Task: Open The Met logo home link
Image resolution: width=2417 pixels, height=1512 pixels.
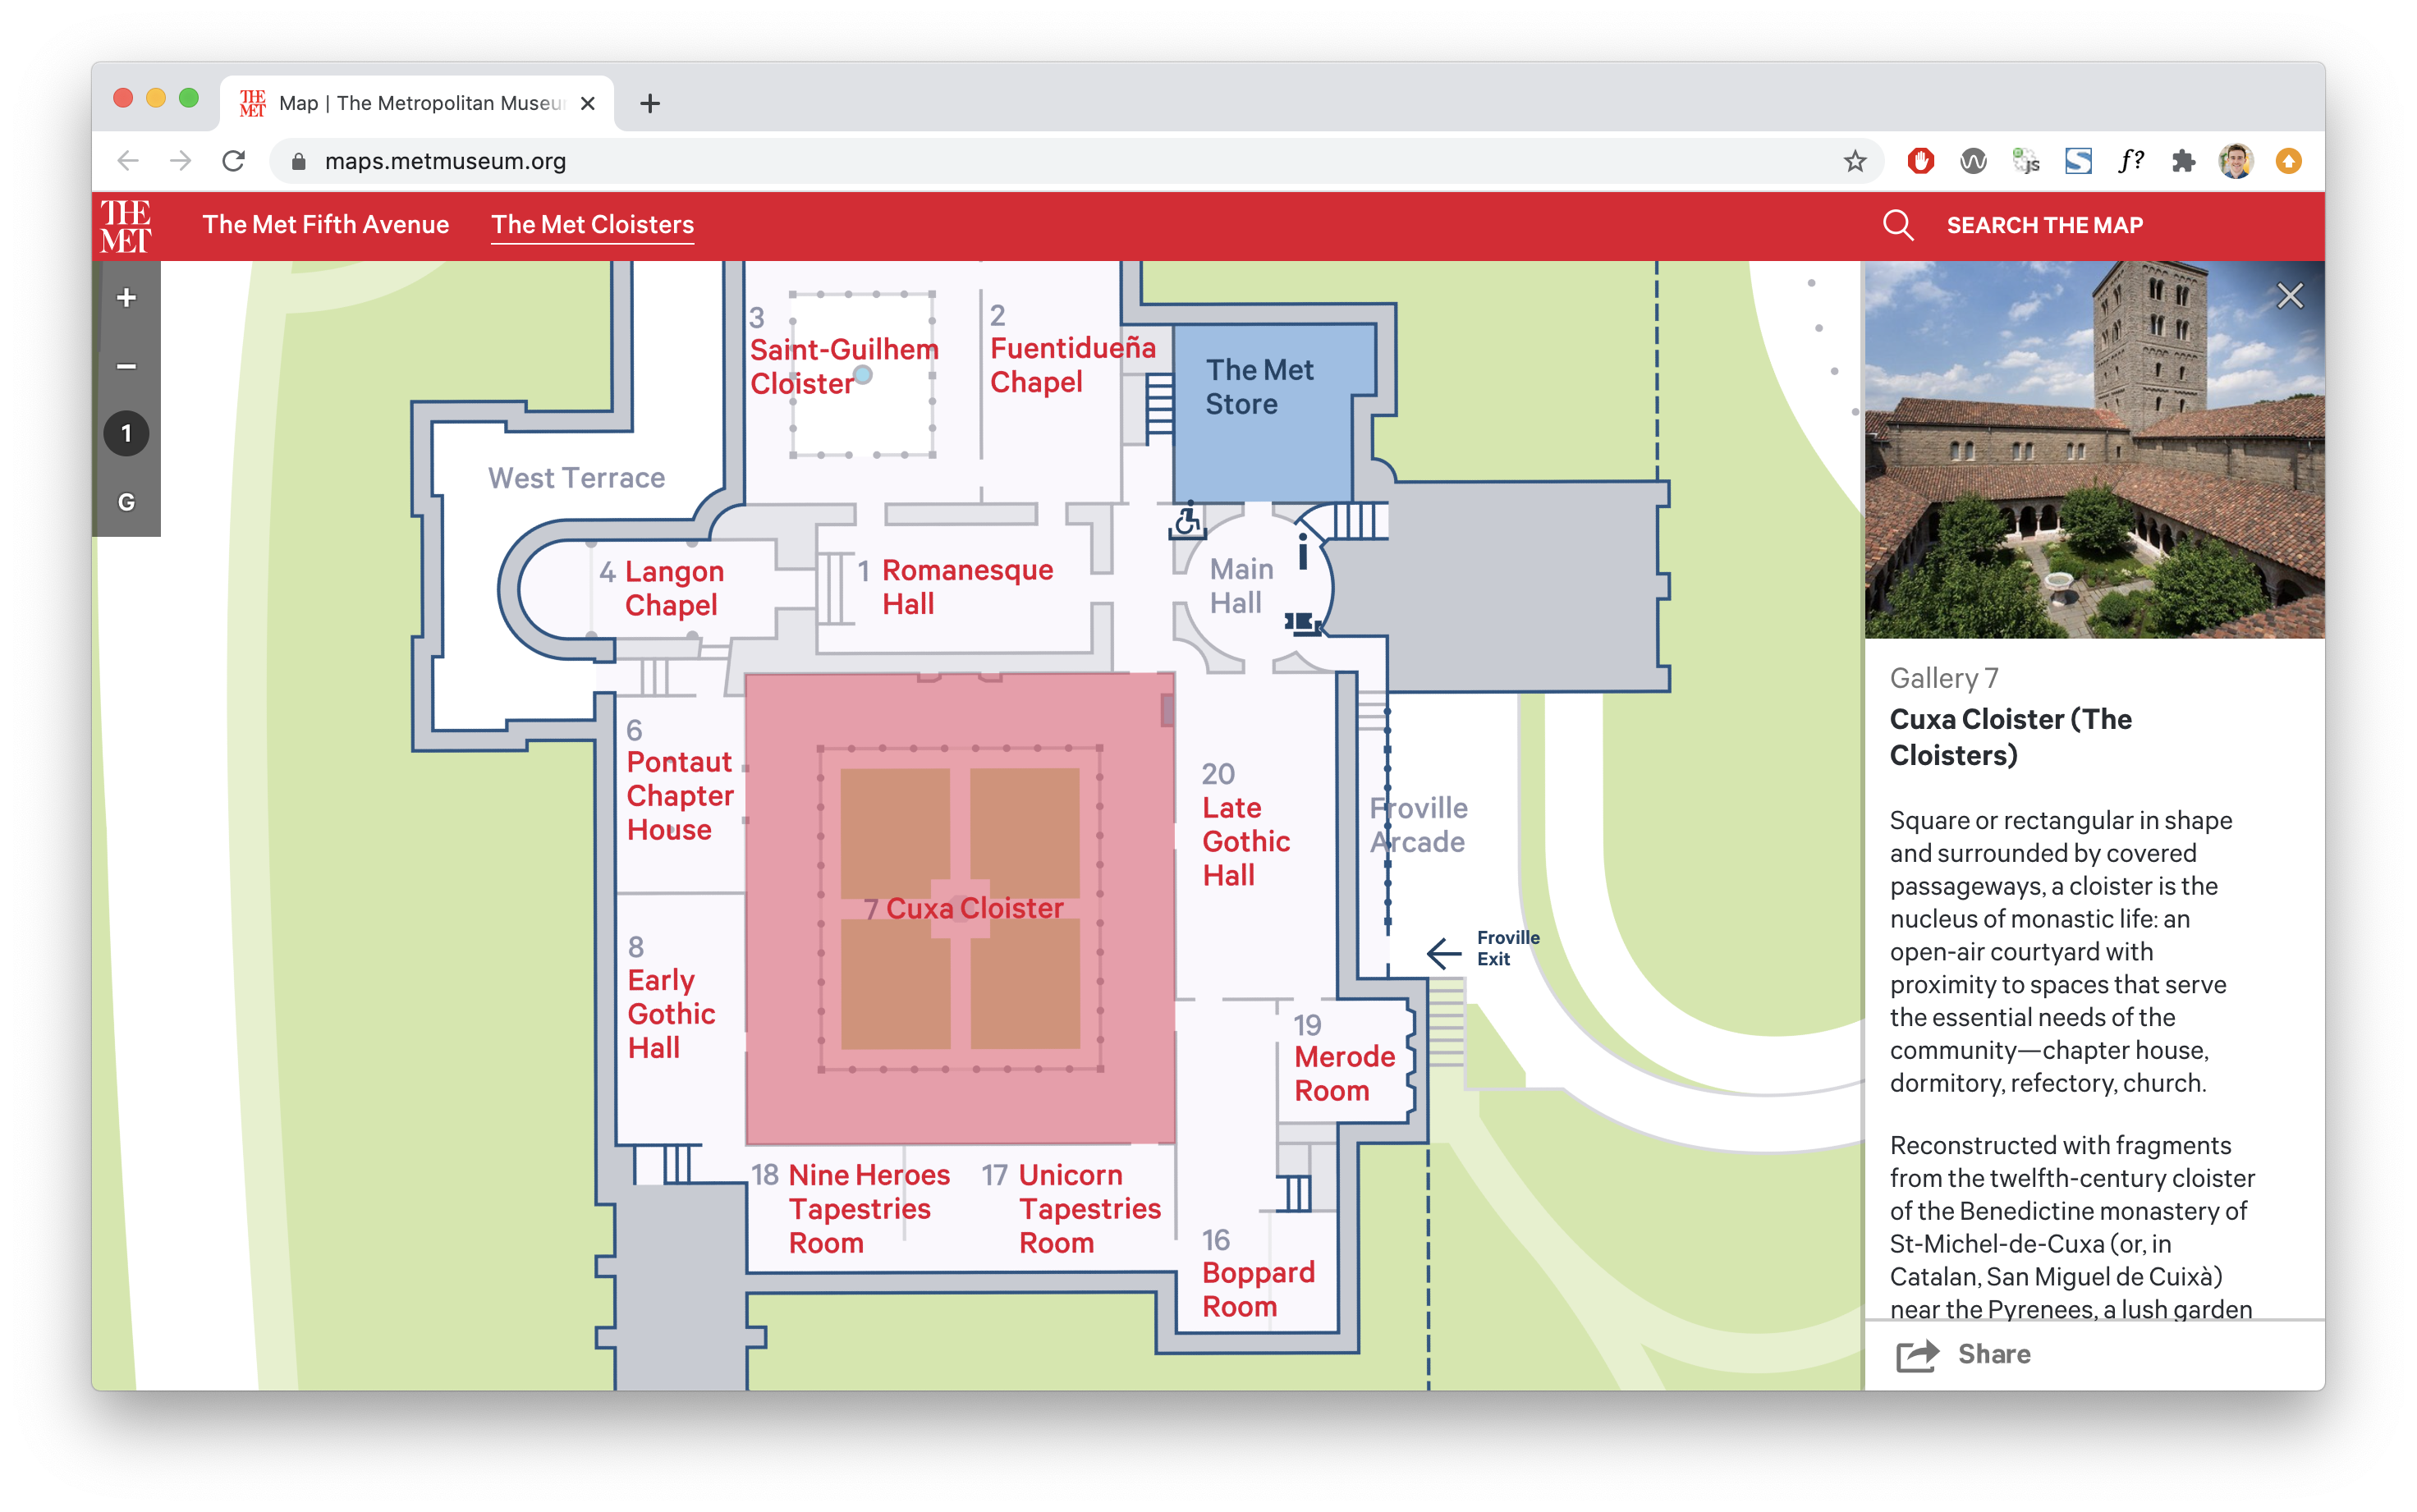Action: point(126,226)
